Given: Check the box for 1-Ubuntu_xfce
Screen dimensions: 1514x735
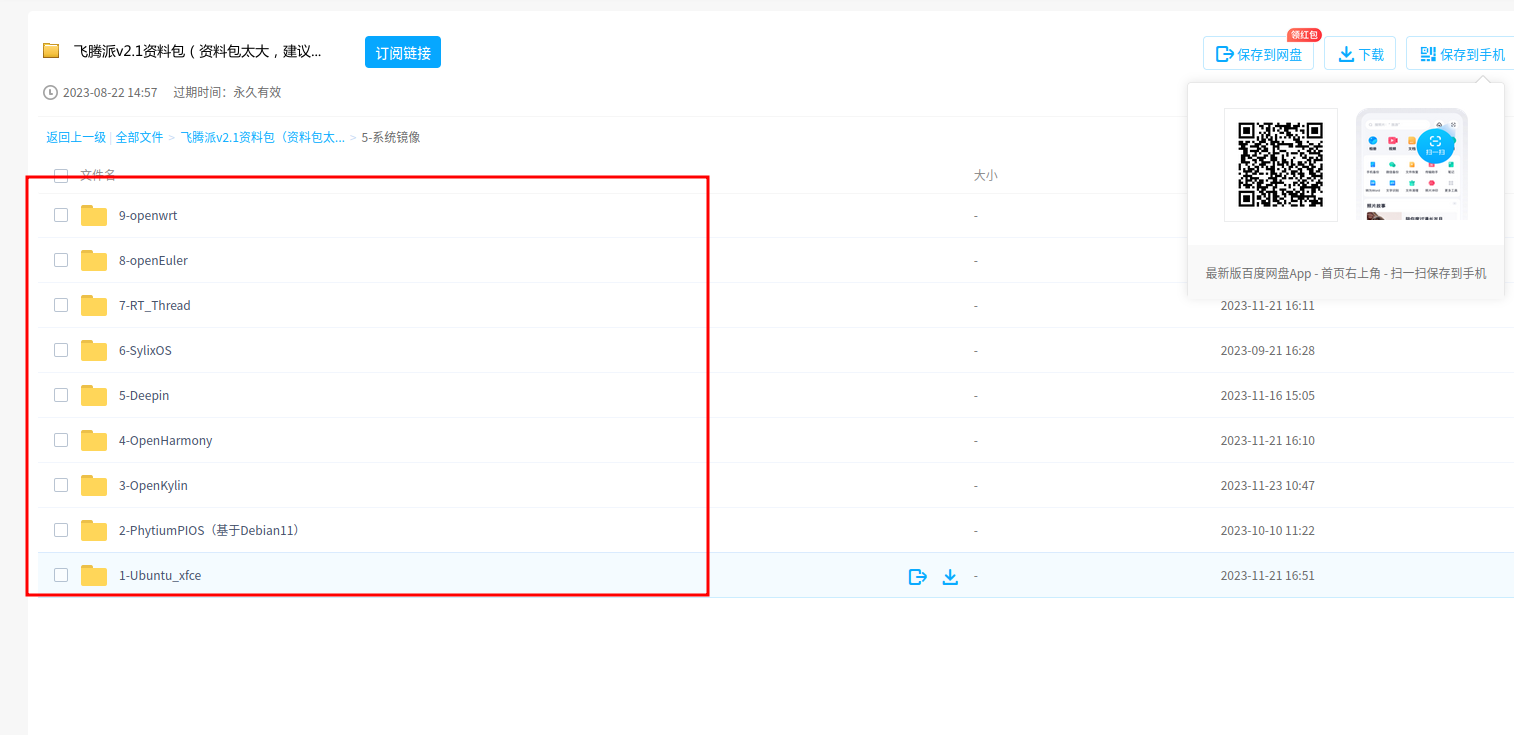Looking at the screenshot, I should (x=61, y=575).
